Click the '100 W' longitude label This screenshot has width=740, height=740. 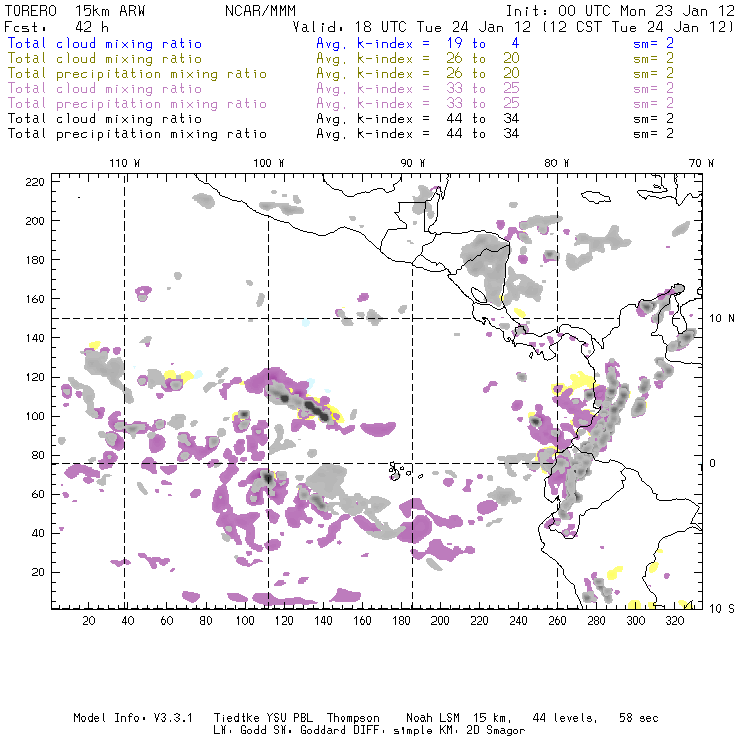pyautogui.click(x=269, y=163)
